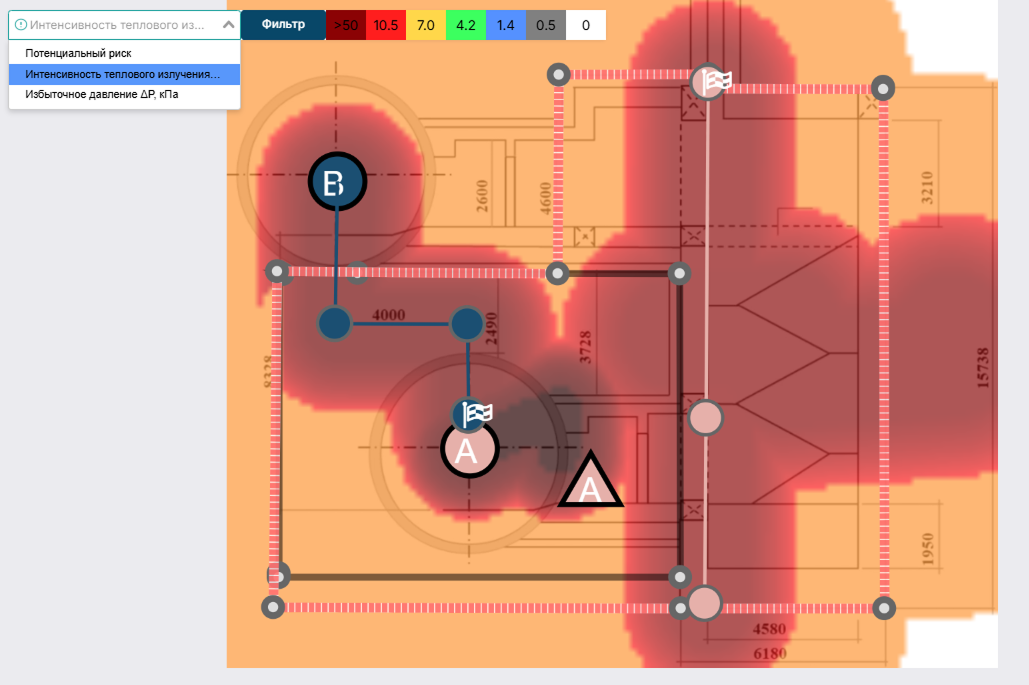This screenshot has width=1029, height=685.
Task: Click the yellow 7.0 legend swatch
Action: (x=426, y=25)
